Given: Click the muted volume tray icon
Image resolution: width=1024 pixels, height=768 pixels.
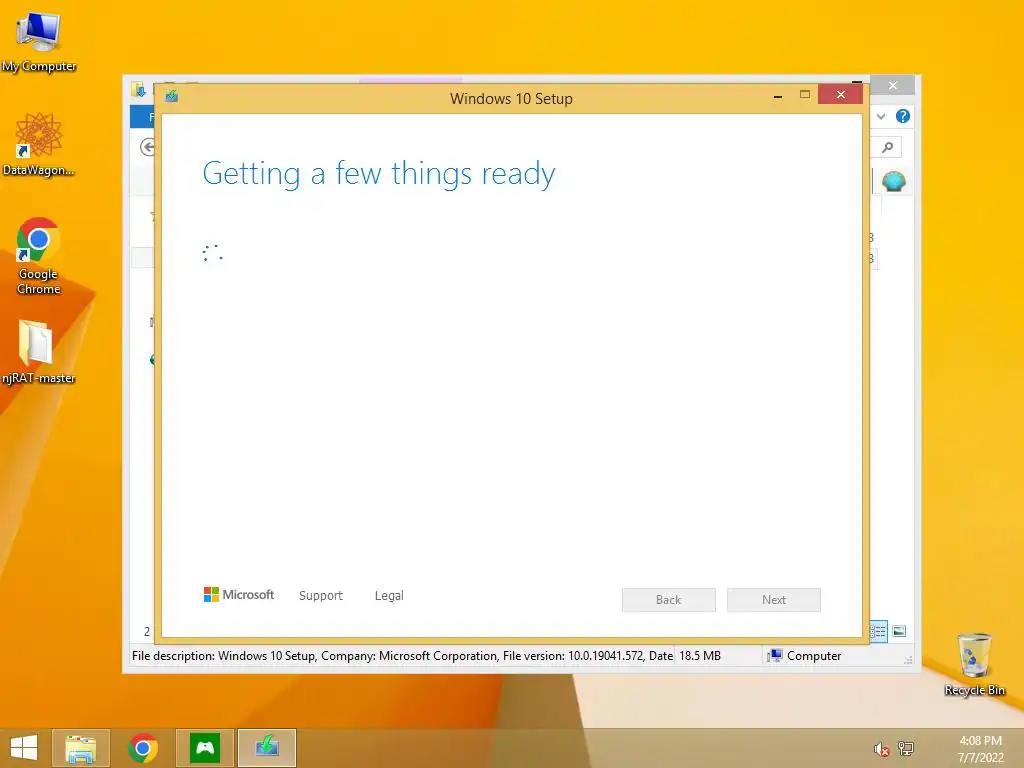Looking at the screenshot, I should click(882, 749).
